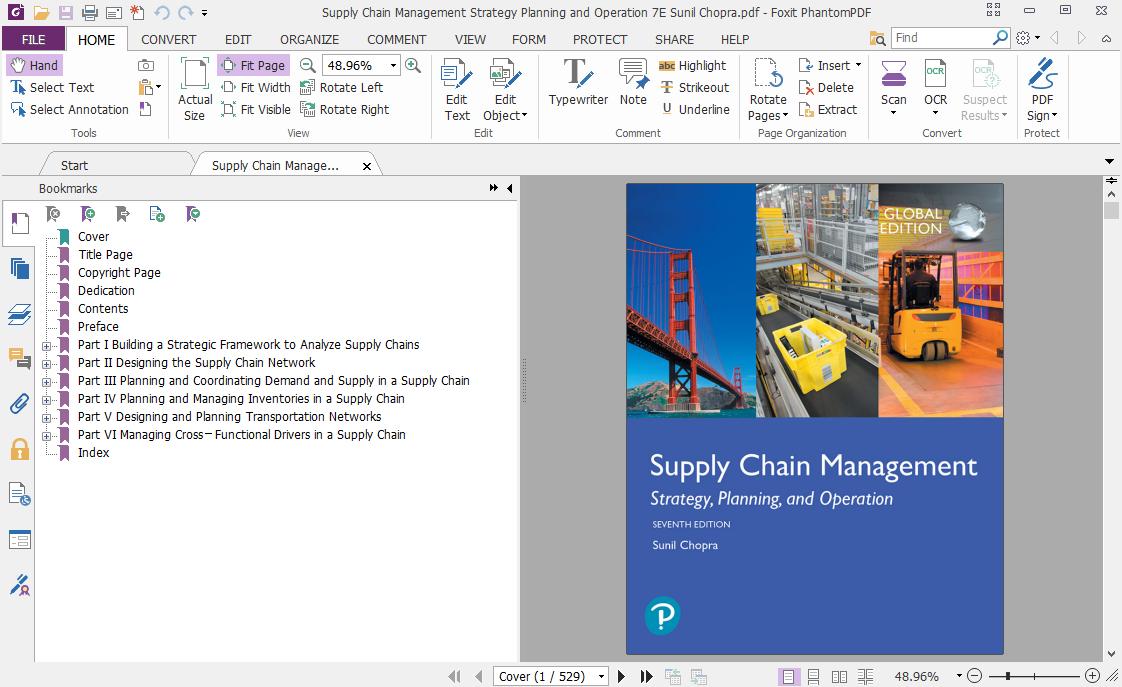This screenshot has width=1122, height=687.
Task: Open the zoom percentage dropdown in ribbon
Action: point(393,65)
